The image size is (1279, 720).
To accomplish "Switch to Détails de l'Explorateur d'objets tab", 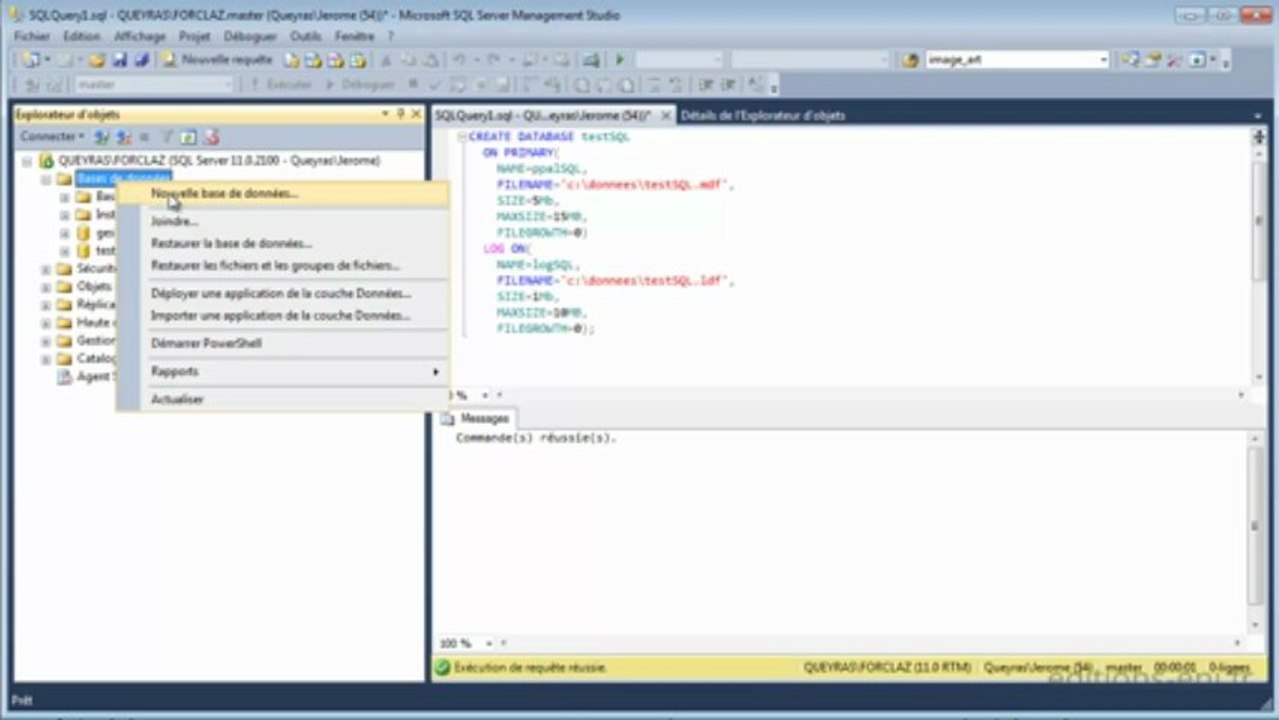I will click(x=763, y=115).
